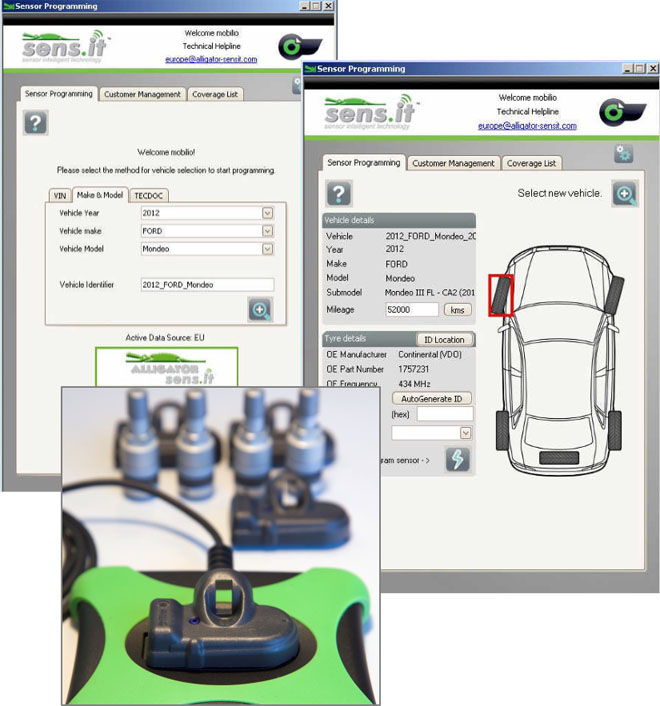Select Sensor Programming tab in back window
The height and width of the screenshot is (706, 660).
59,94
